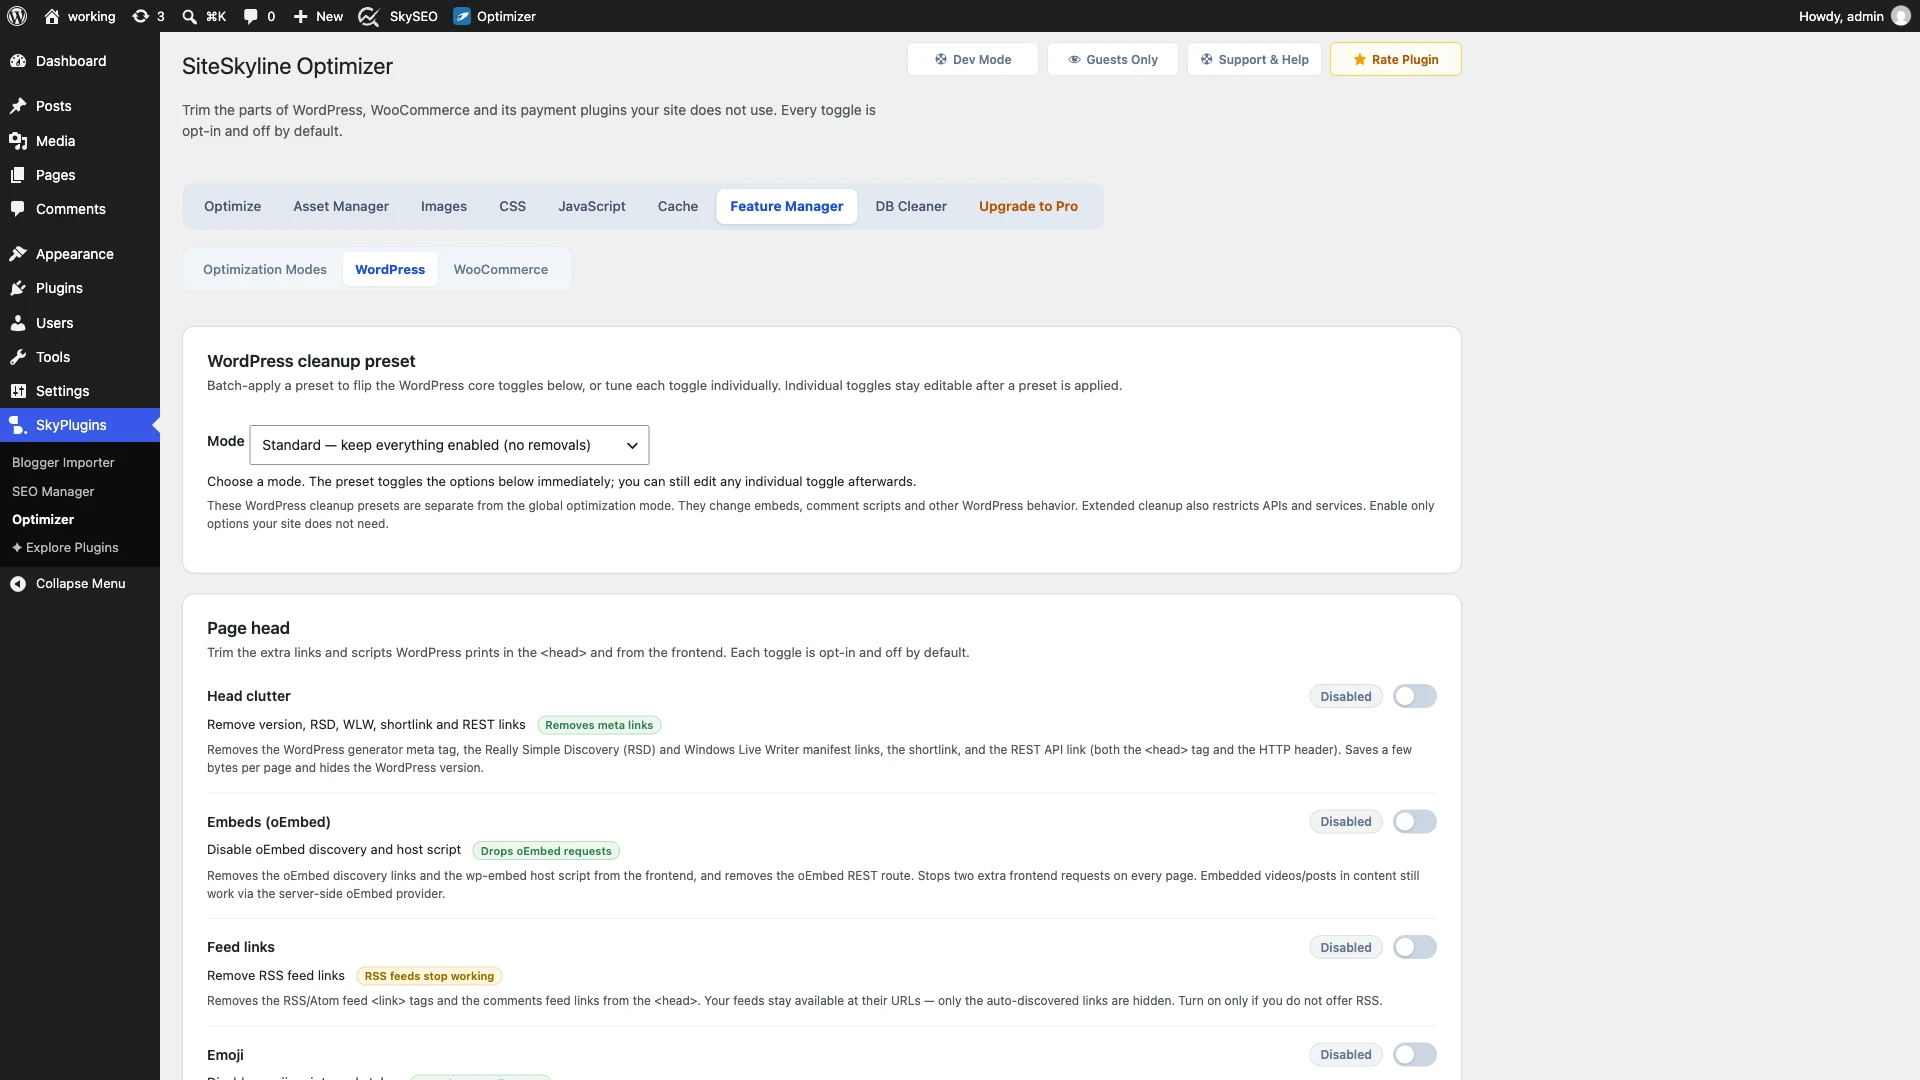Enable the Embeds (oEmbed) toggle
The height and width of the screenshot is (1080, 1920).
pyautogui.click(x=1414, y=822)
